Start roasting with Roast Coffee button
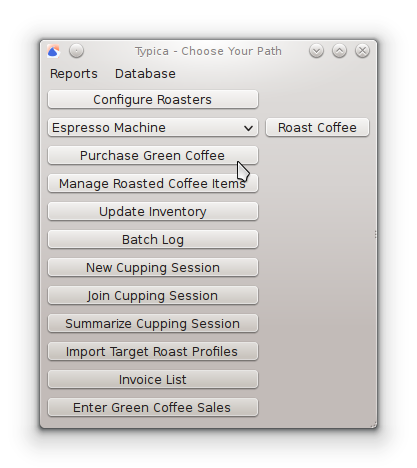The image size is (417, 468). [317, 128]
